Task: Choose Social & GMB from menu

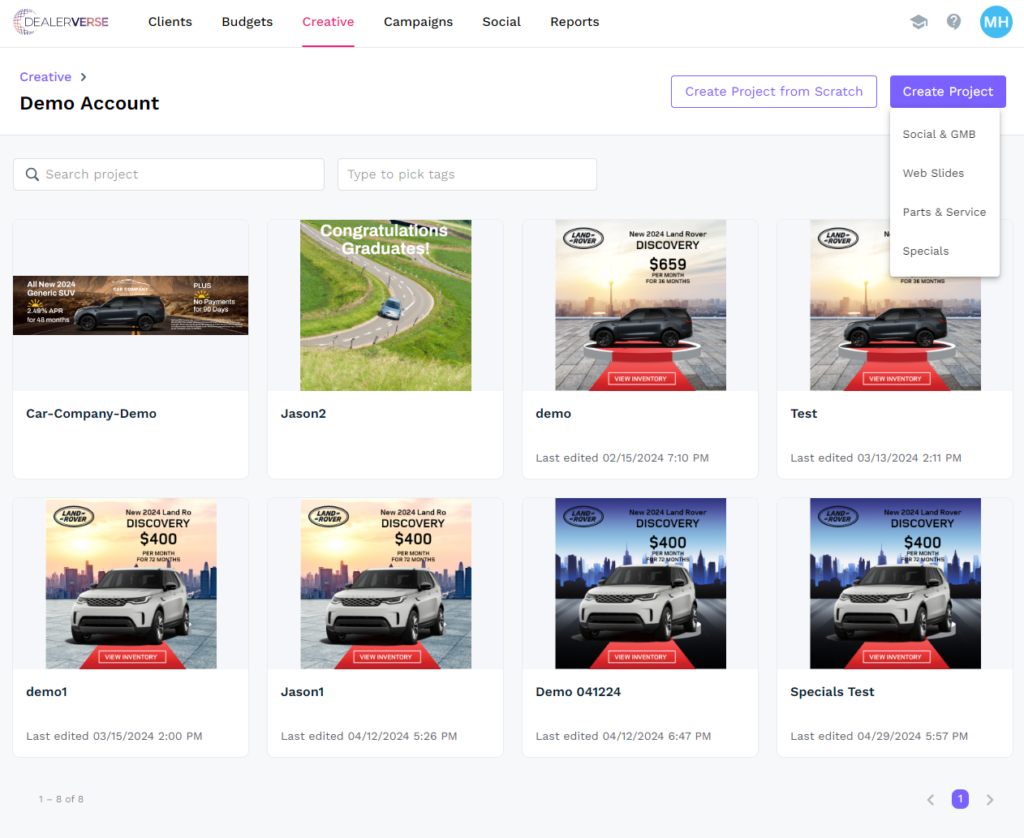Action: pyautogui.click(x=938, y=134)
